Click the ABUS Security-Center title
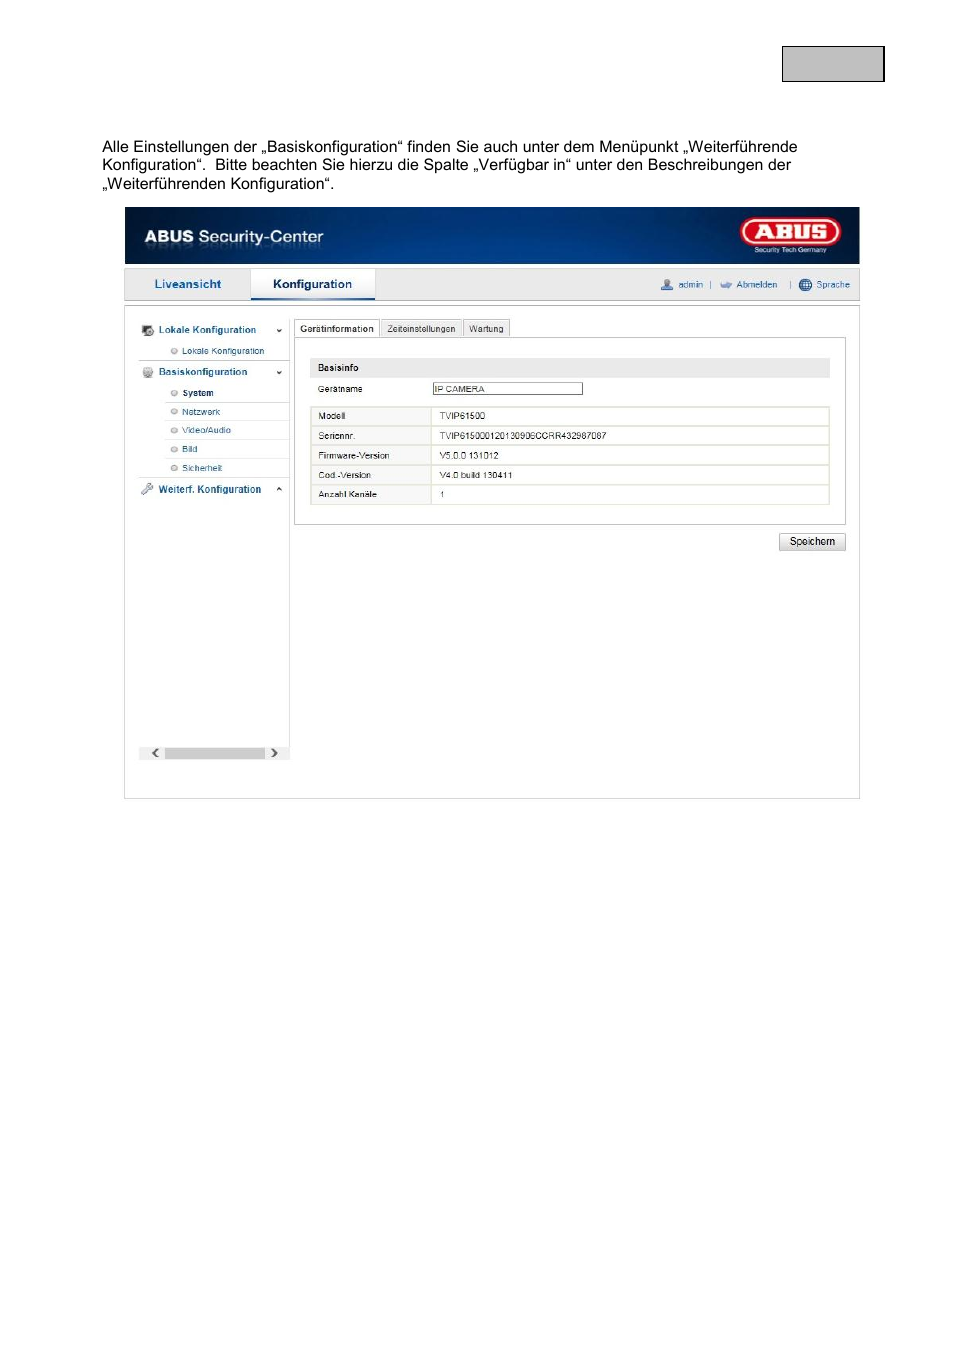This screenshot has height=1350, width=954. tap(234, 237)
